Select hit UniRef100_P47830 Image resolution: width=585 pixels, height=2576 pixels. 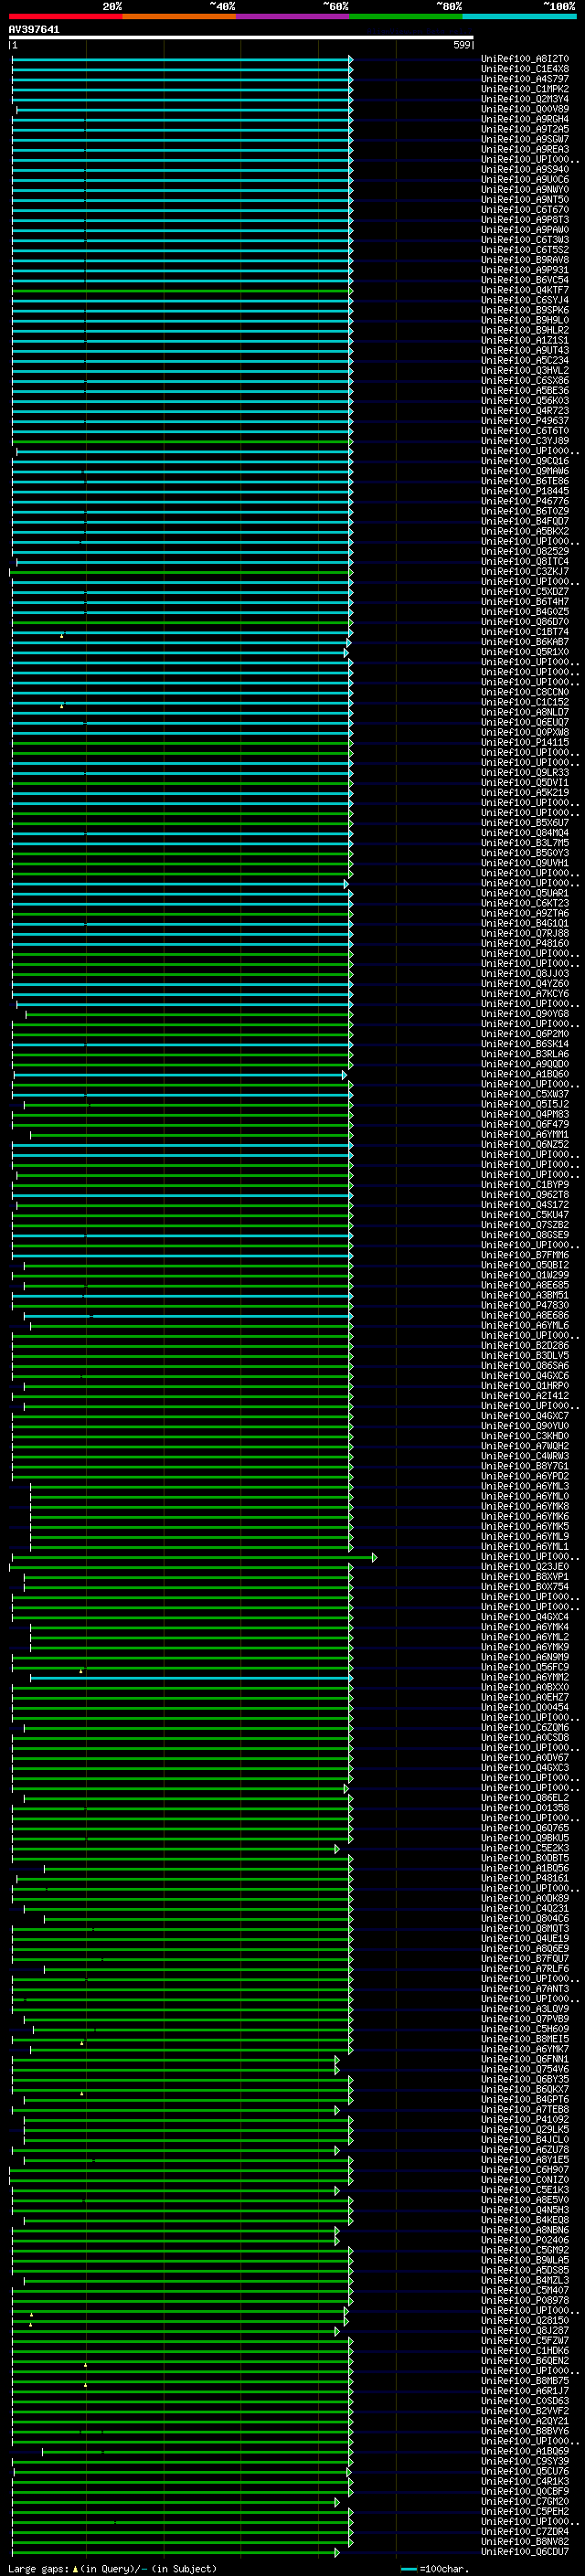pos(525,1305)
